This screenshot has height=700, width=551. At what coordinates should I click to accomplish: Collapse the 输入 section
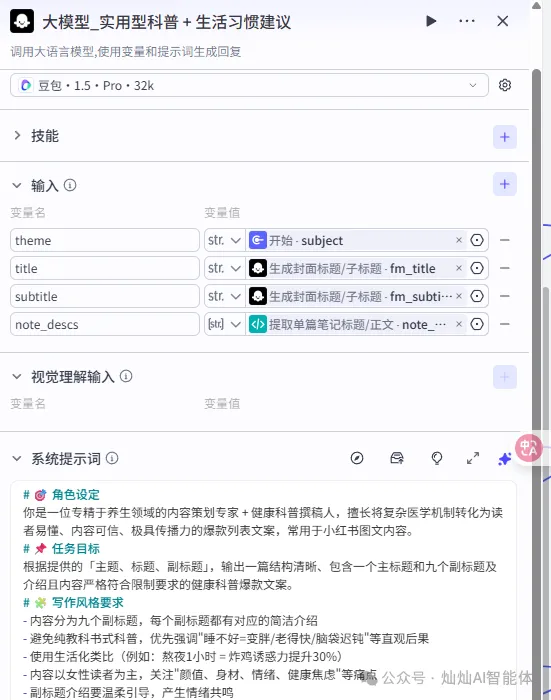coord(17,185)
